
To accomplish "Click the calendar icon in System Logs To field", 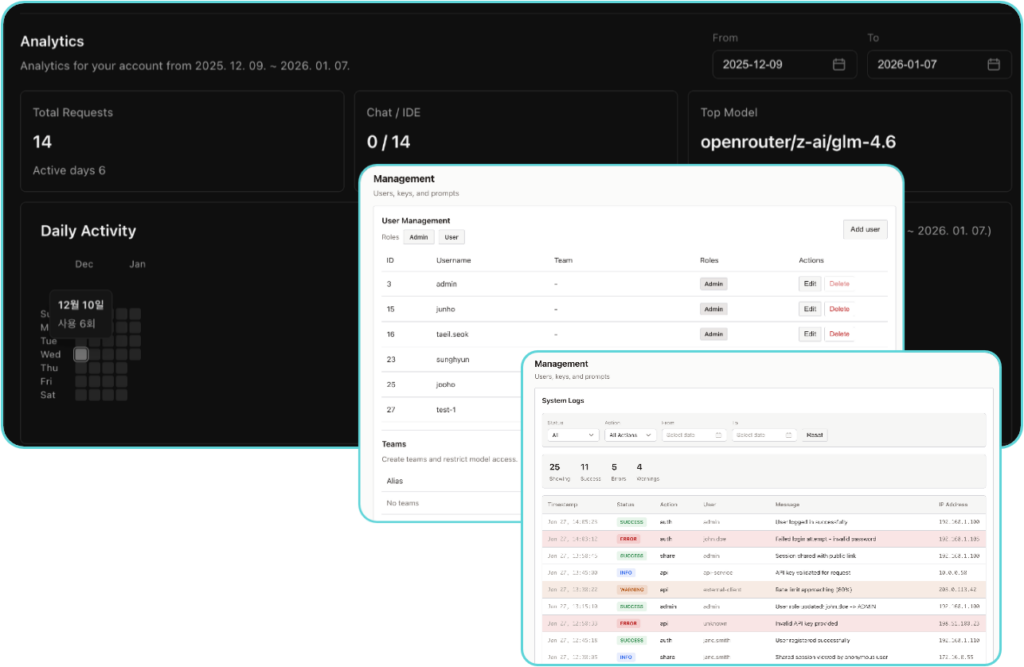I will click(x=788, y=435).
